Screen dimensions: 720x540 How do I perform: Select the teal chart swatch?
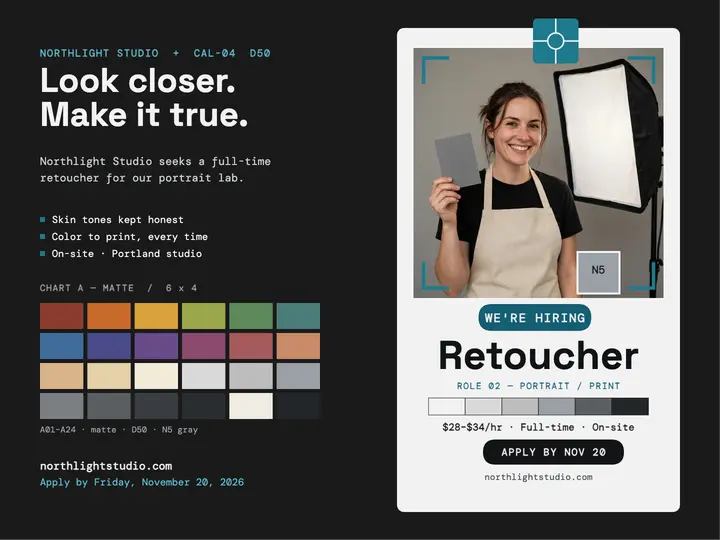click(298, 316)
